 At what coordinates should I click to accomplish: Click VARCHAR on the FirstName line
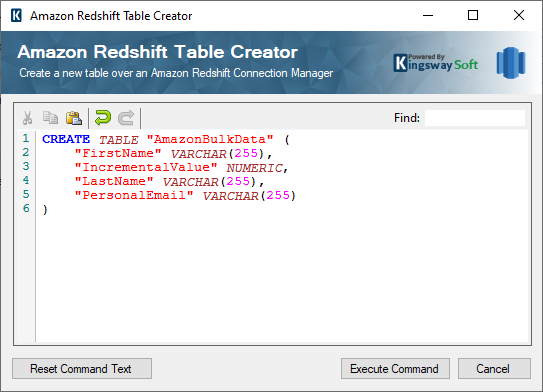198,154
